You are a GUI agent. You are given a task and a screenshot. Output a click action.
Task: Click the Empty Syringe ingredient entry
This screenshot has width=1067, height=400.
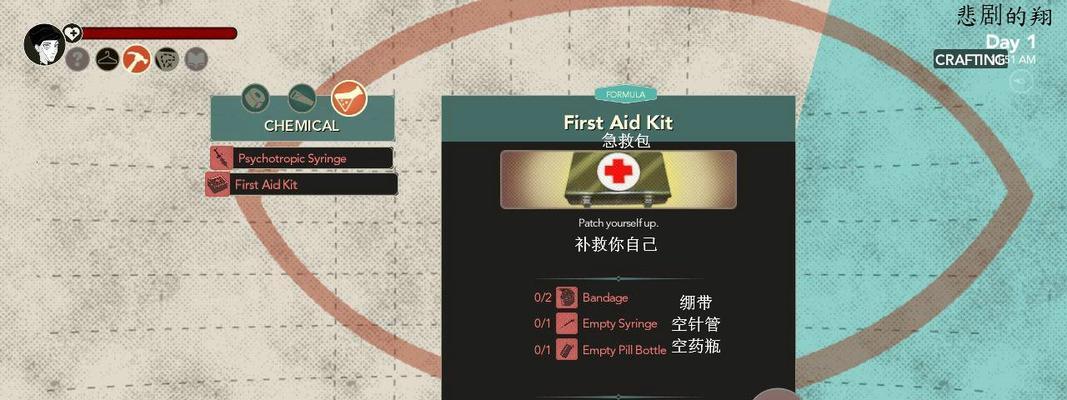pyautogui.click(x=595, y=324)
